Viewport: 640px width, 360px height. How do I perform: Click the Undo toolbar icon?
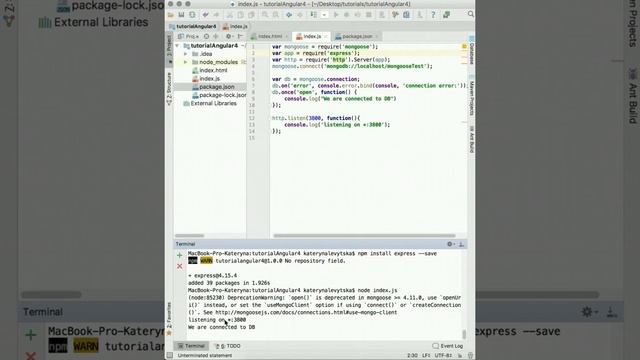[x=206, y=15]
